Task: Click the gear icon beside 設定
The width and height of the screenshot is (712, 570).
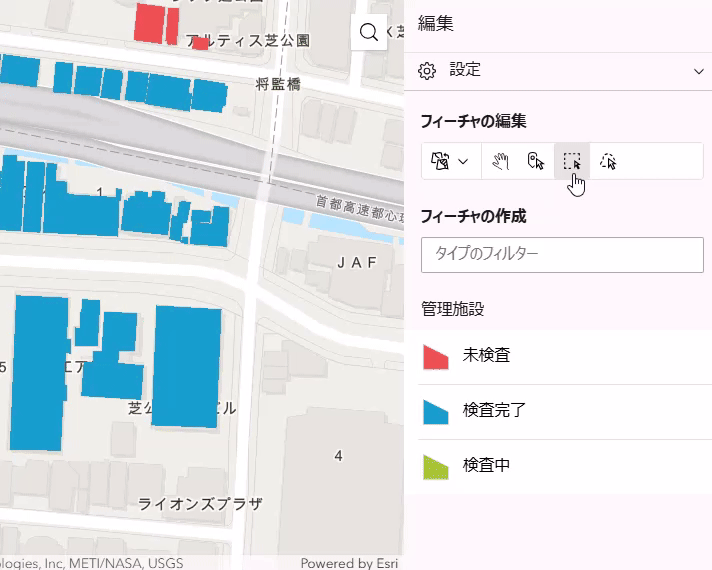Action: pyautogui.click(x=427, y=71)
